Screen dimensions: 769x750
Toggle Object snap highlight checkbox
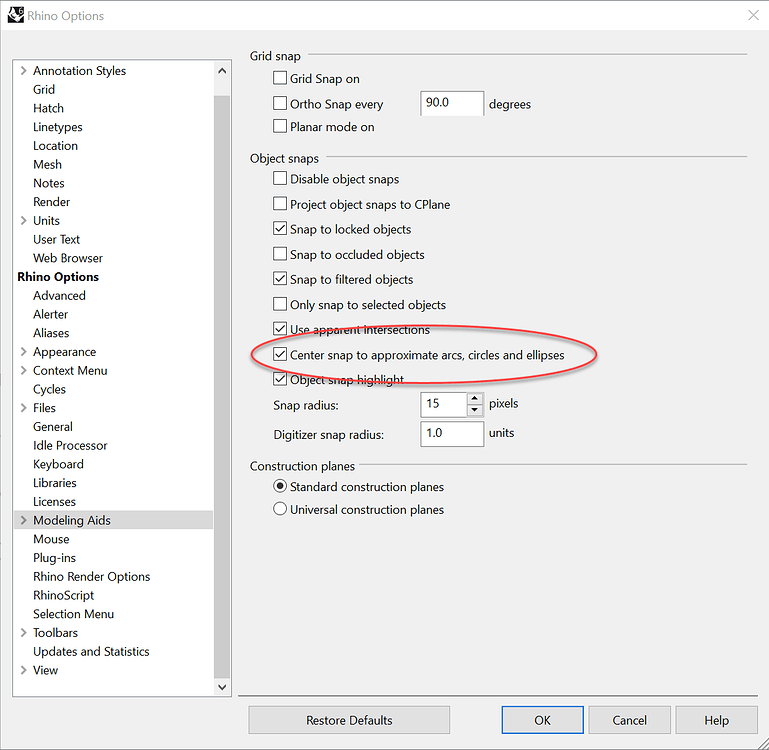tap(280, 379)
